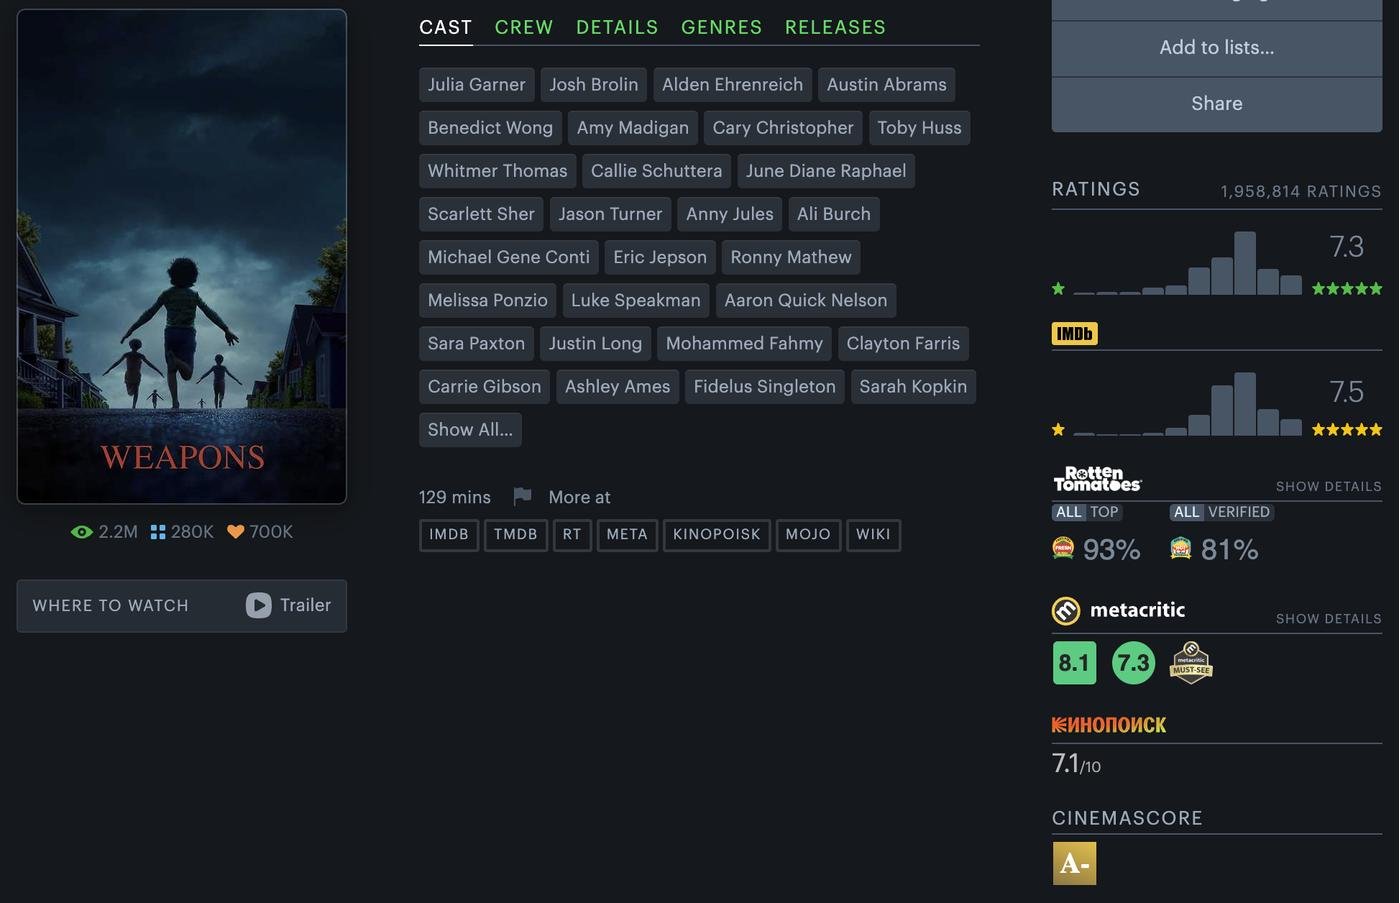The width and height of the screenshot is (1400, 903).
Task: Open Julia Garner's cast page
Action: pos(476,85)
